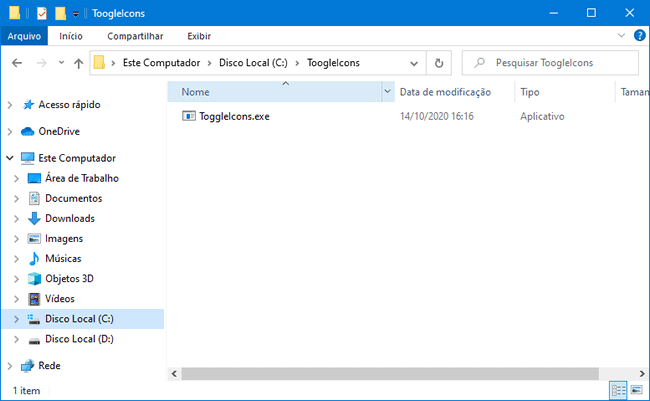Go up one folder level with the up arrow

point(78,63)
